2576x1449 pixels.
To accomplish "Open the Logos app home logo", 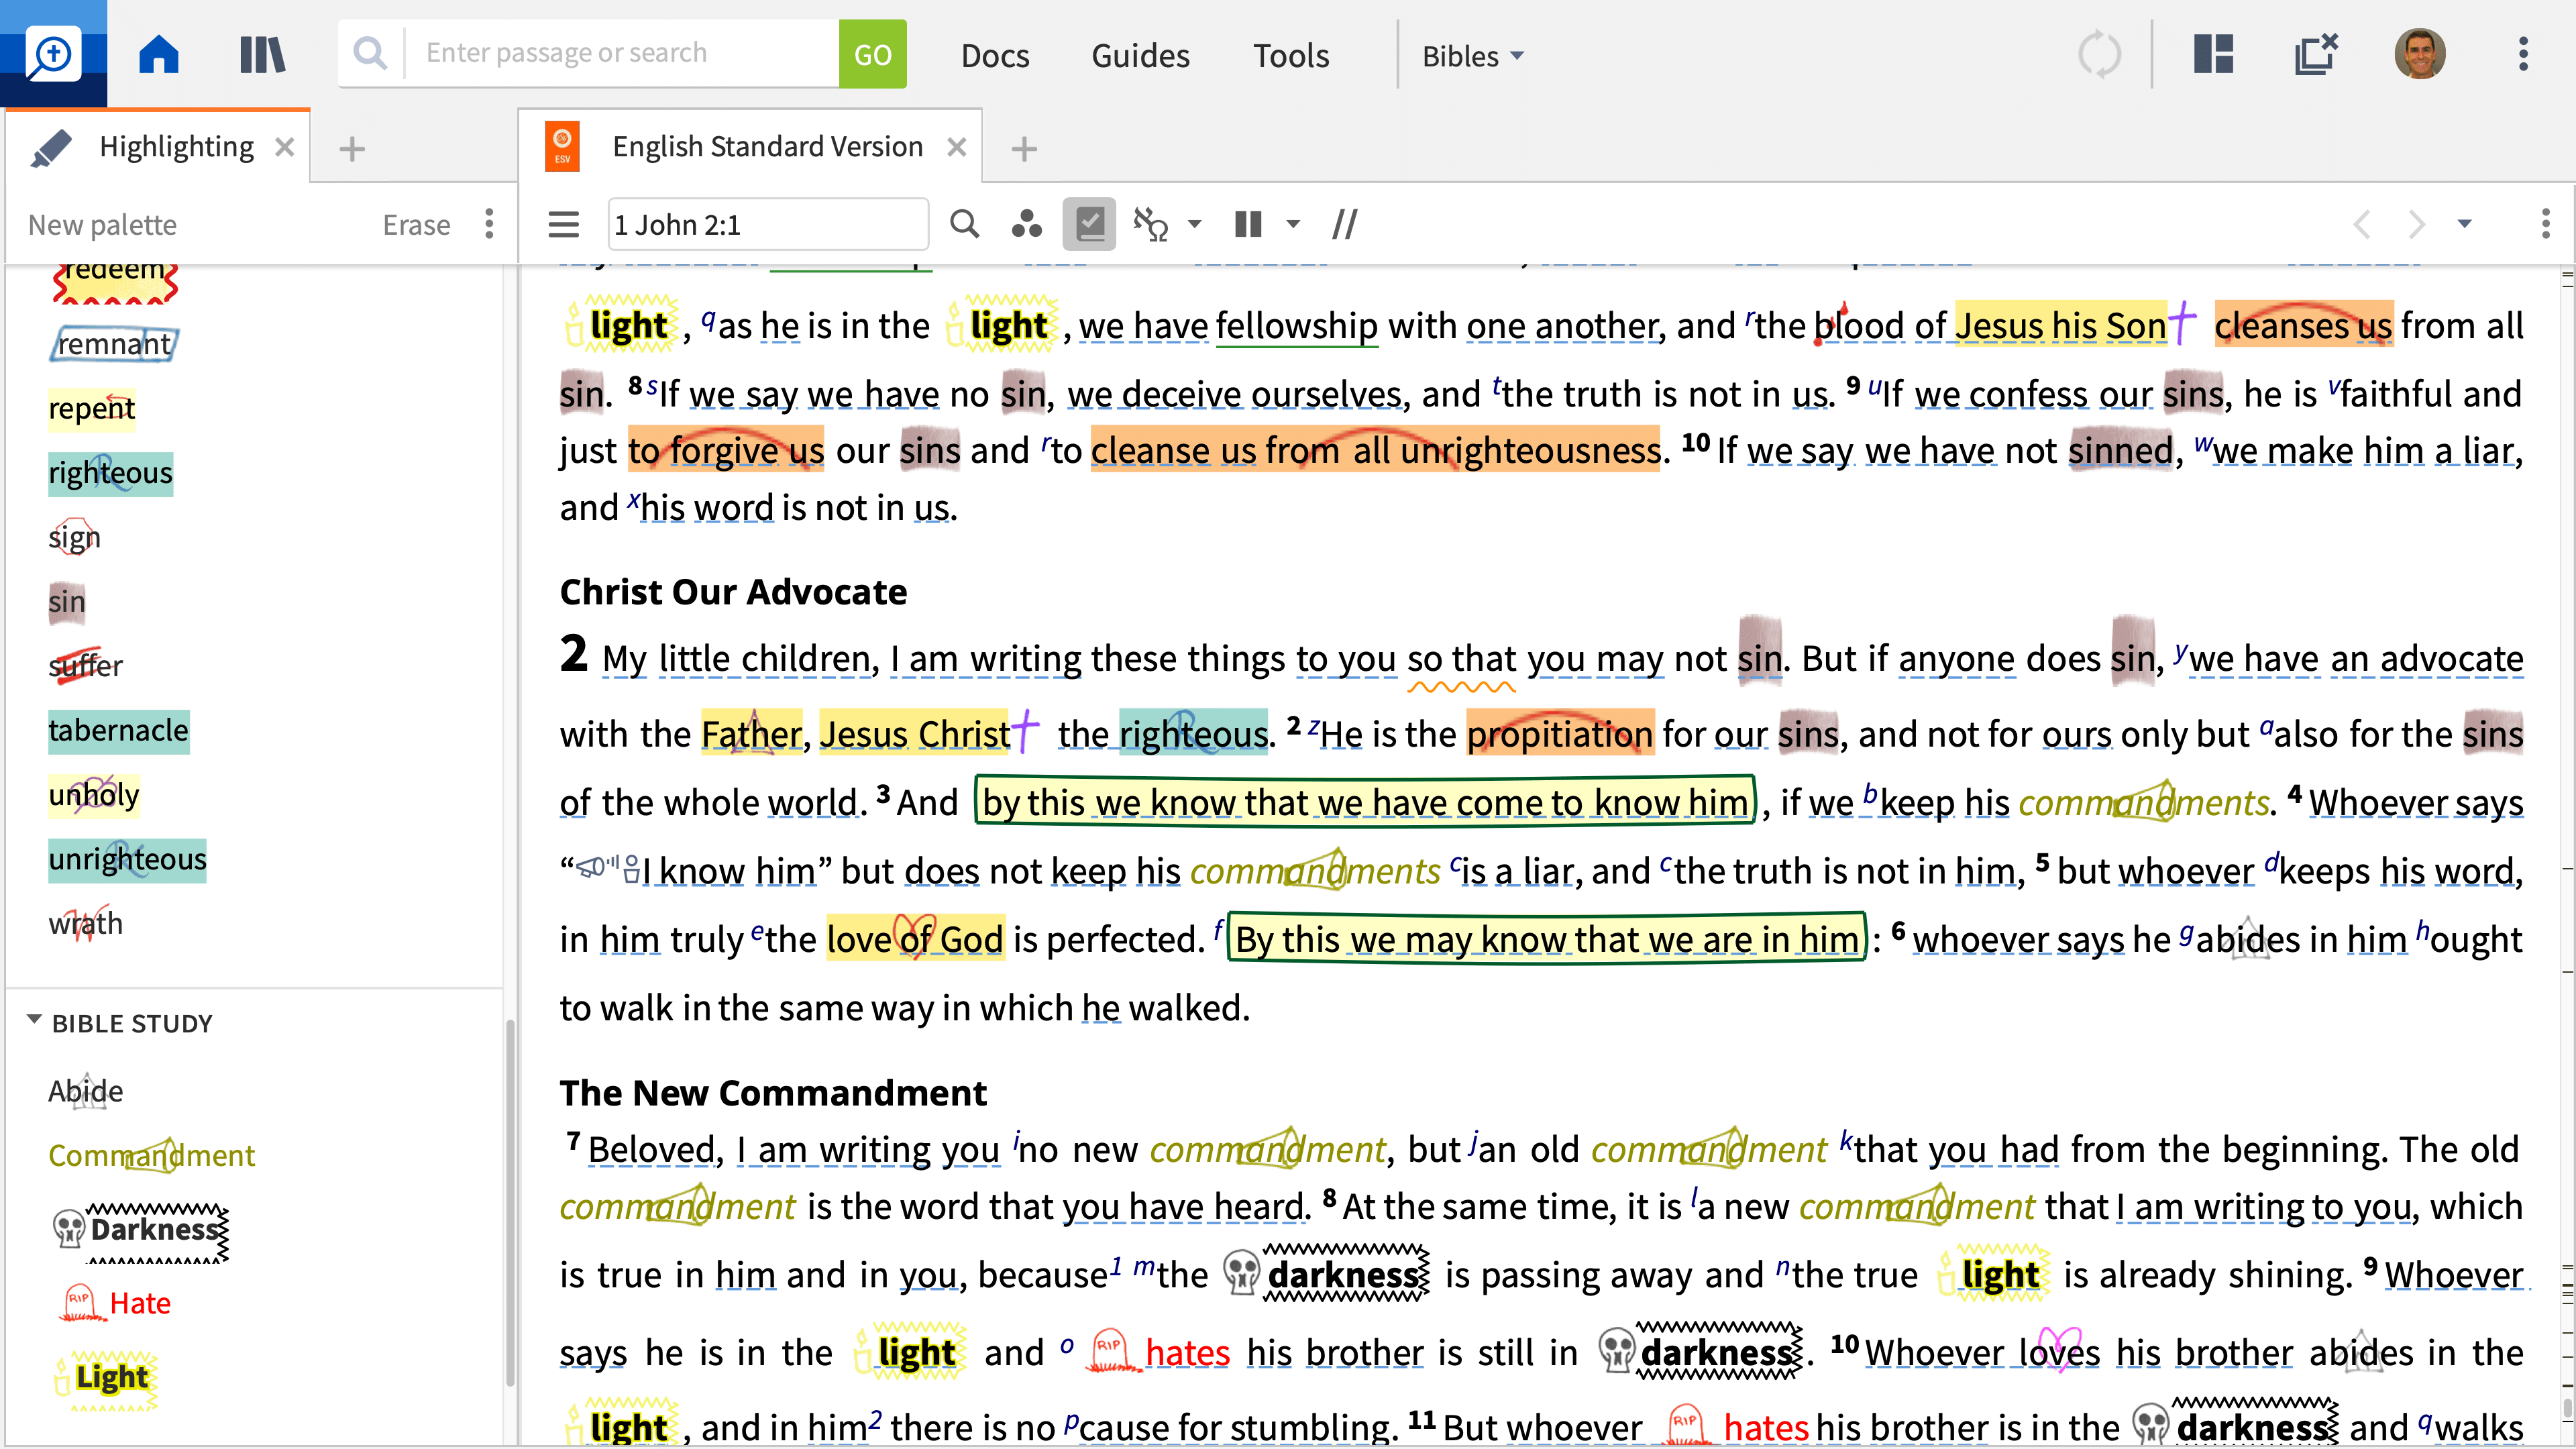I will click(x=53, y=53).
